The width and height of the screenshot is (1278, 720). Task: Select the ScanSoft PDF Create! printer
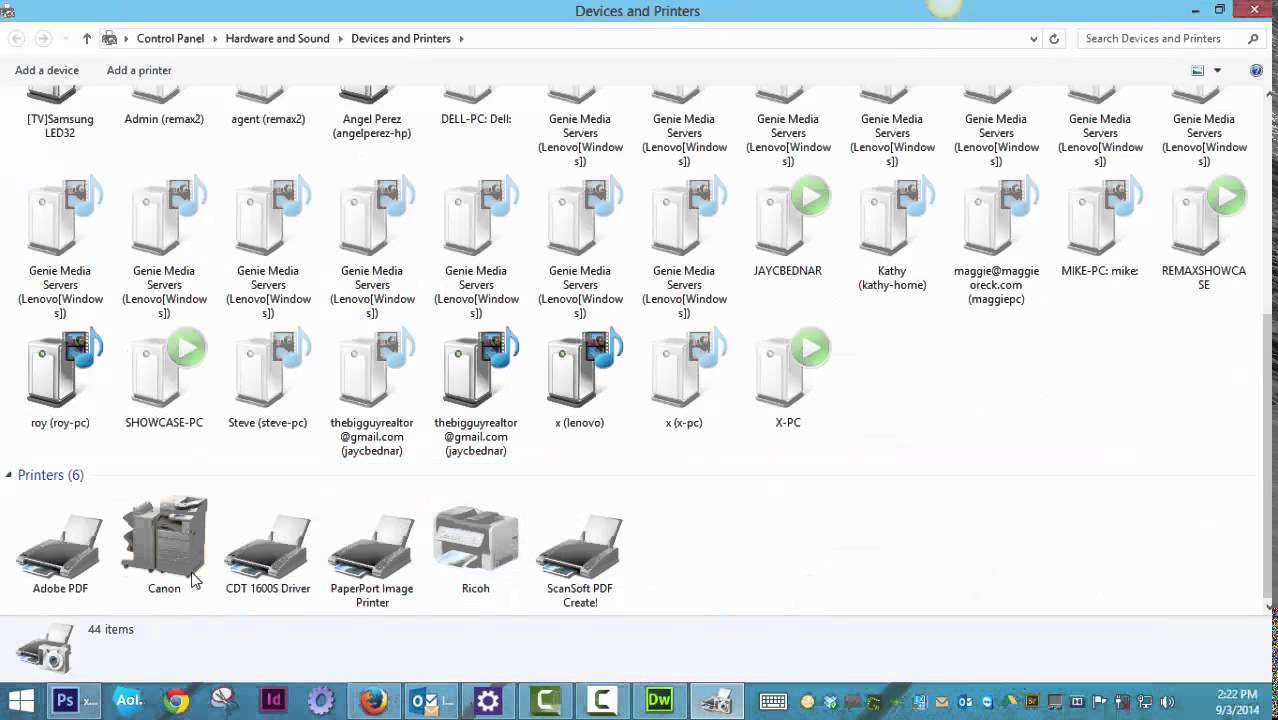click(x=580, y=560)
